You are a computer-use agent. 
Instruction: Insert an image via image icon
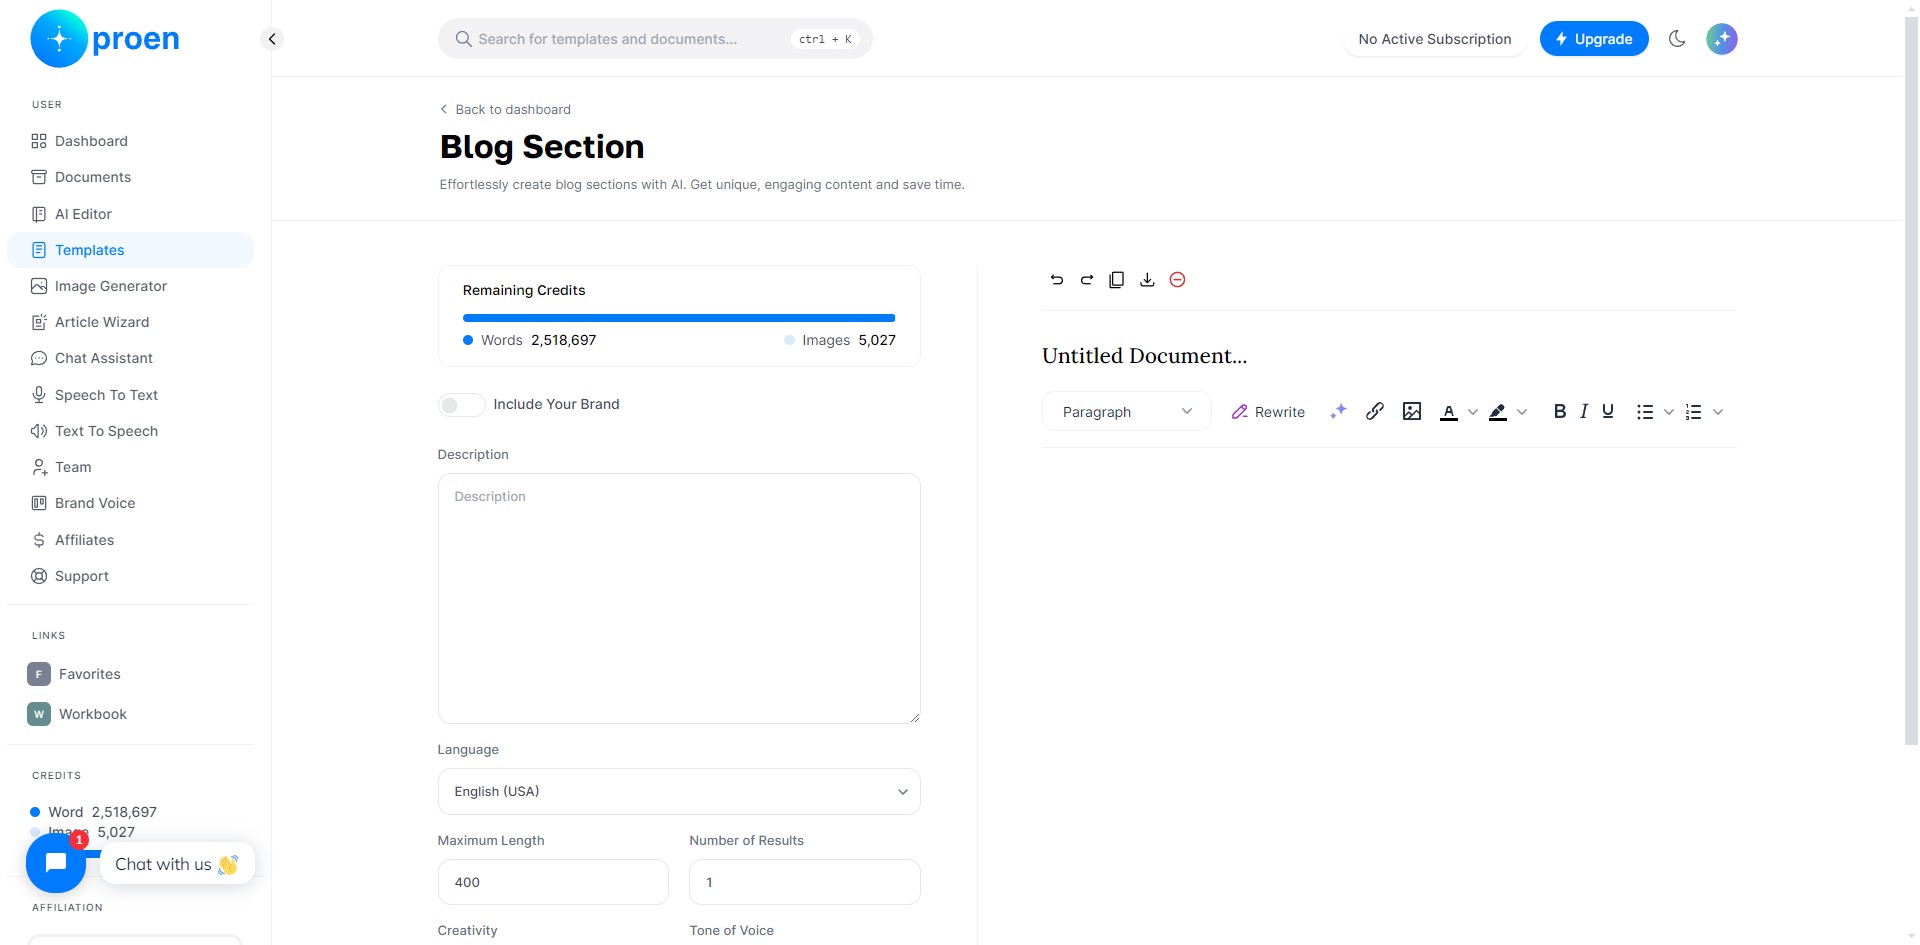coord(1412,411)
